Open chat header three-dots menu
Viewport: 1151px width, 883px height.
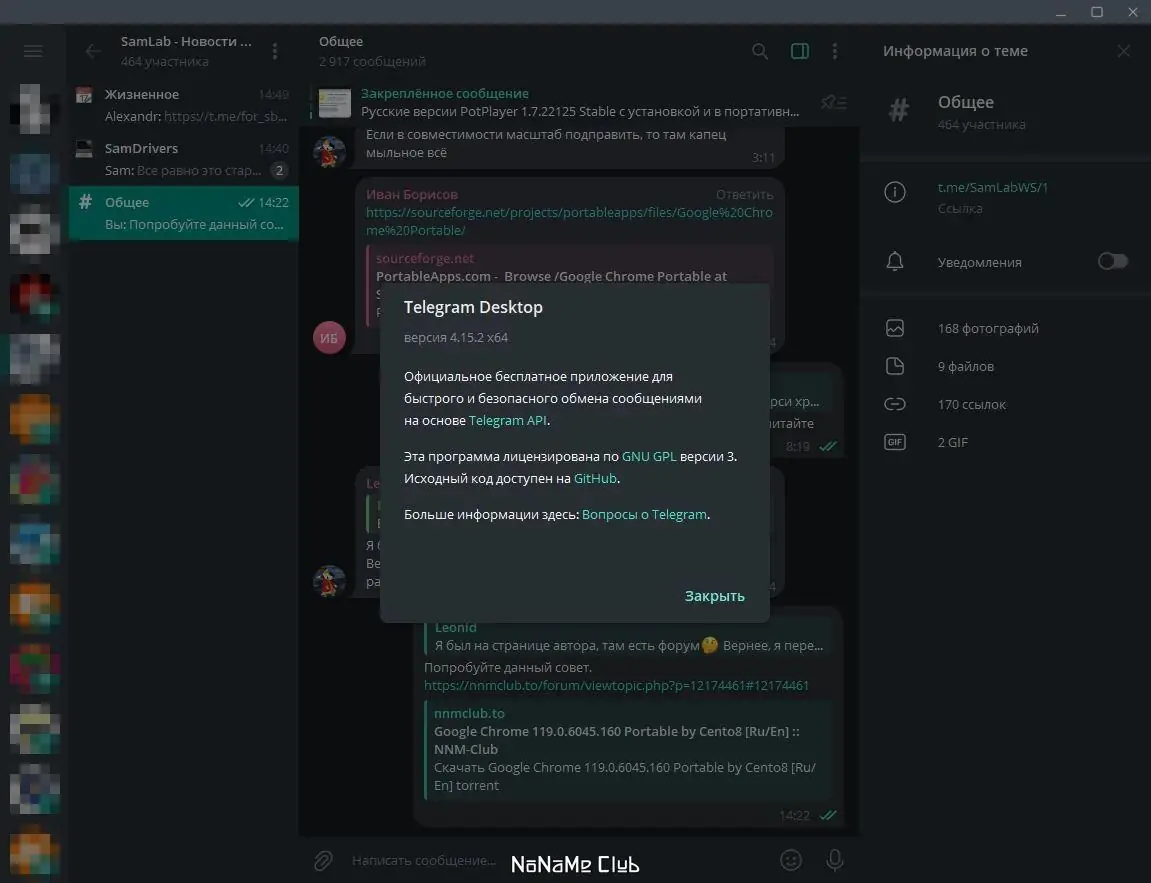pos(835,51)
